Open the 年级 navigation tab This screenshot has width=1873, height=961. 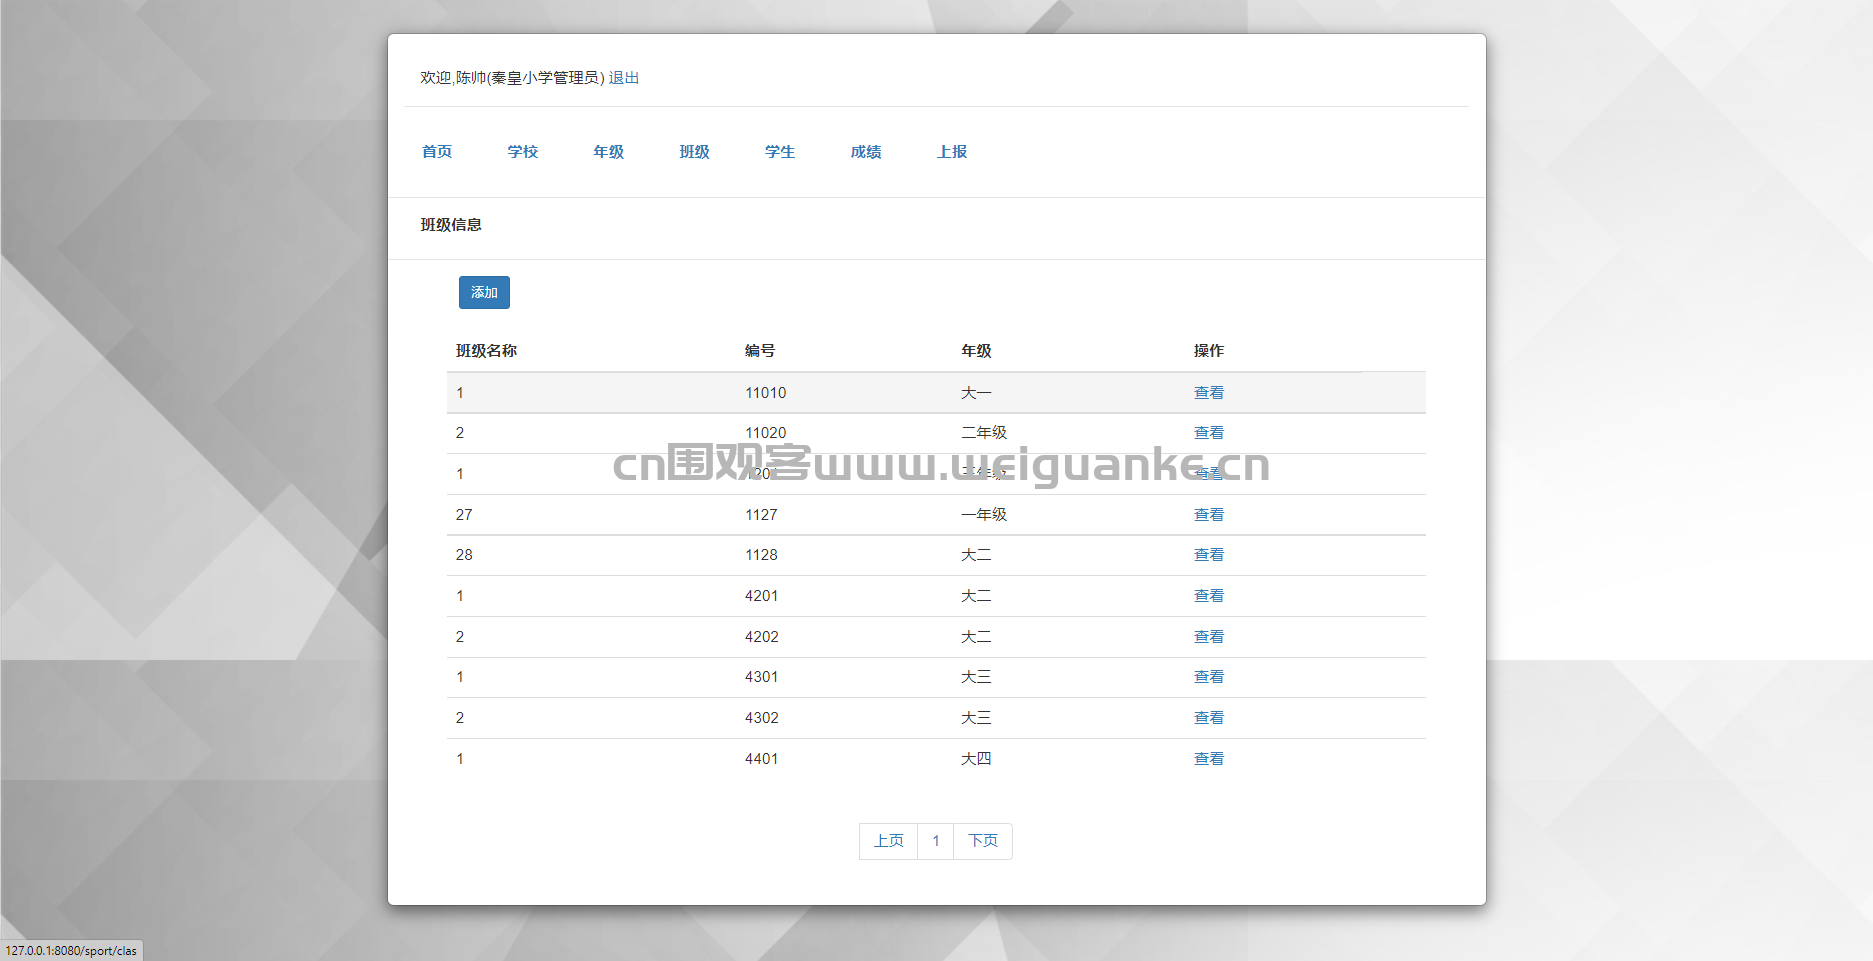click(609, 152)
